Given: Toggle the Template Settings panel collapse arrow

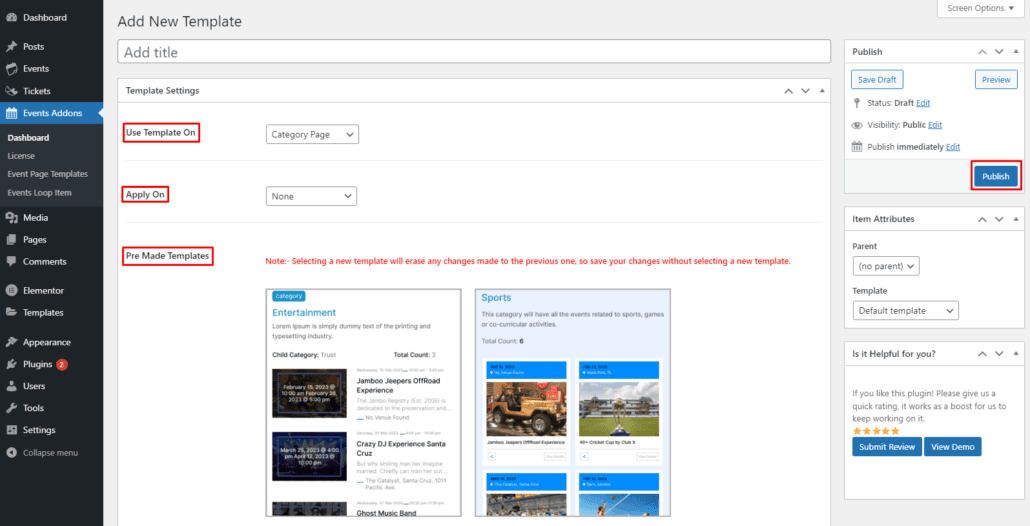Looking at the screenshot, I should pyautogui.click(x=822, y=91).
